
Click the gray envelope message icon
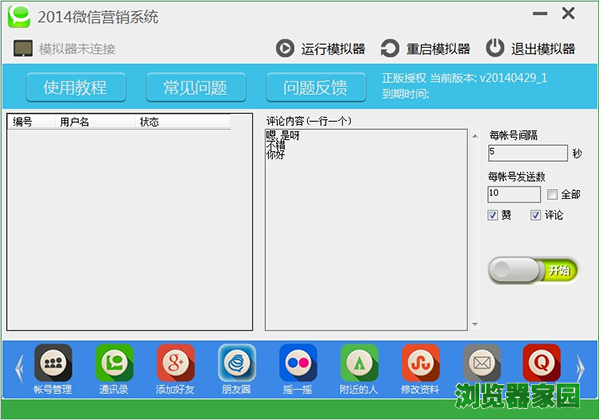pos(482,363)
